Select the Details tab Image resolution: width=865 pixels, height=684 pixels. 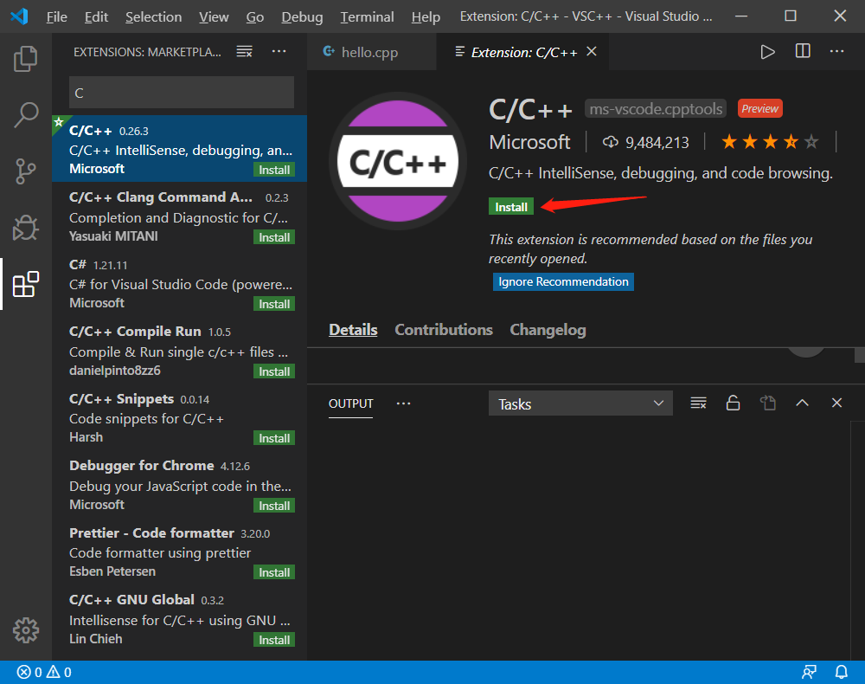point(353,330)
